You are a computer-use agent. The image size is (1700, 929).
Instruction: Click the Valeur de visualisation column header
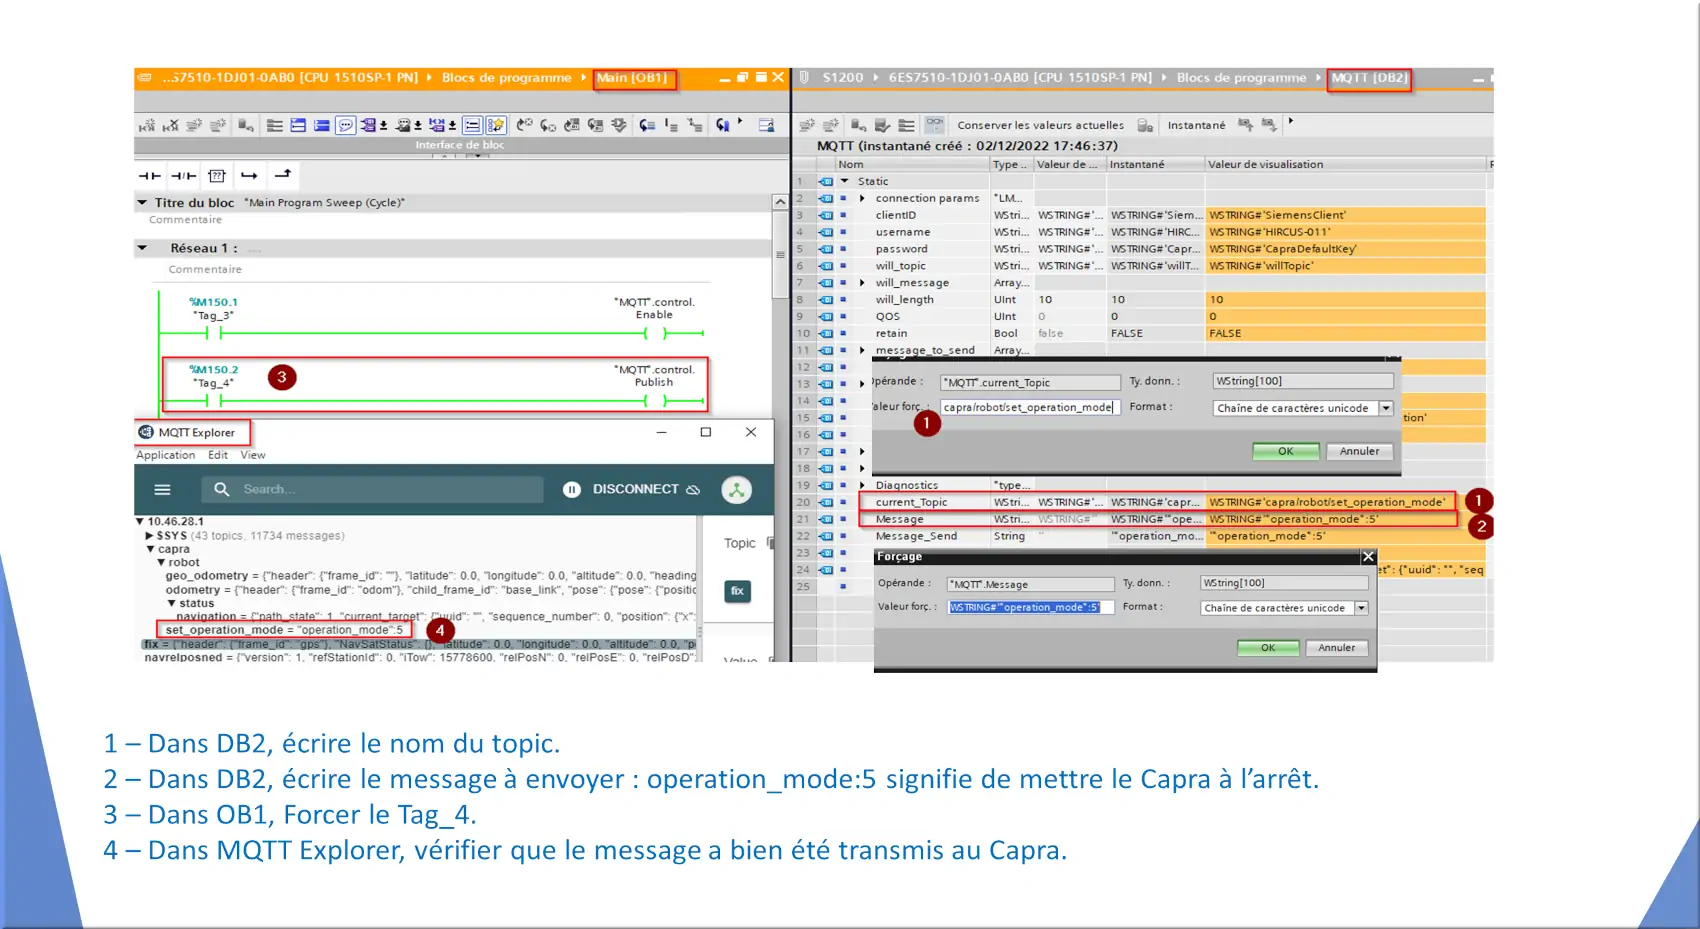tap(1345, 164)
